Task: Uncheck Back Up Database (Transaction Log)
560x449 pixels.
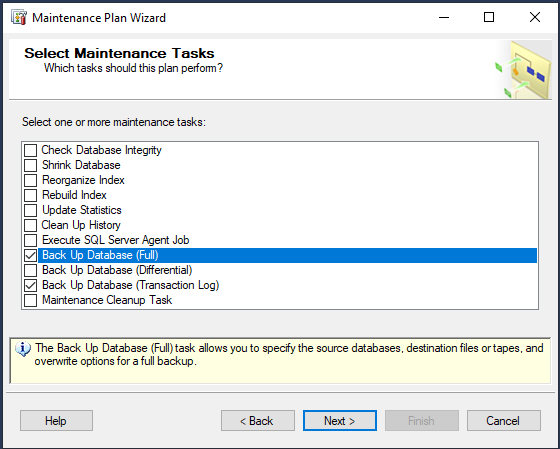Action: (30, 285)
